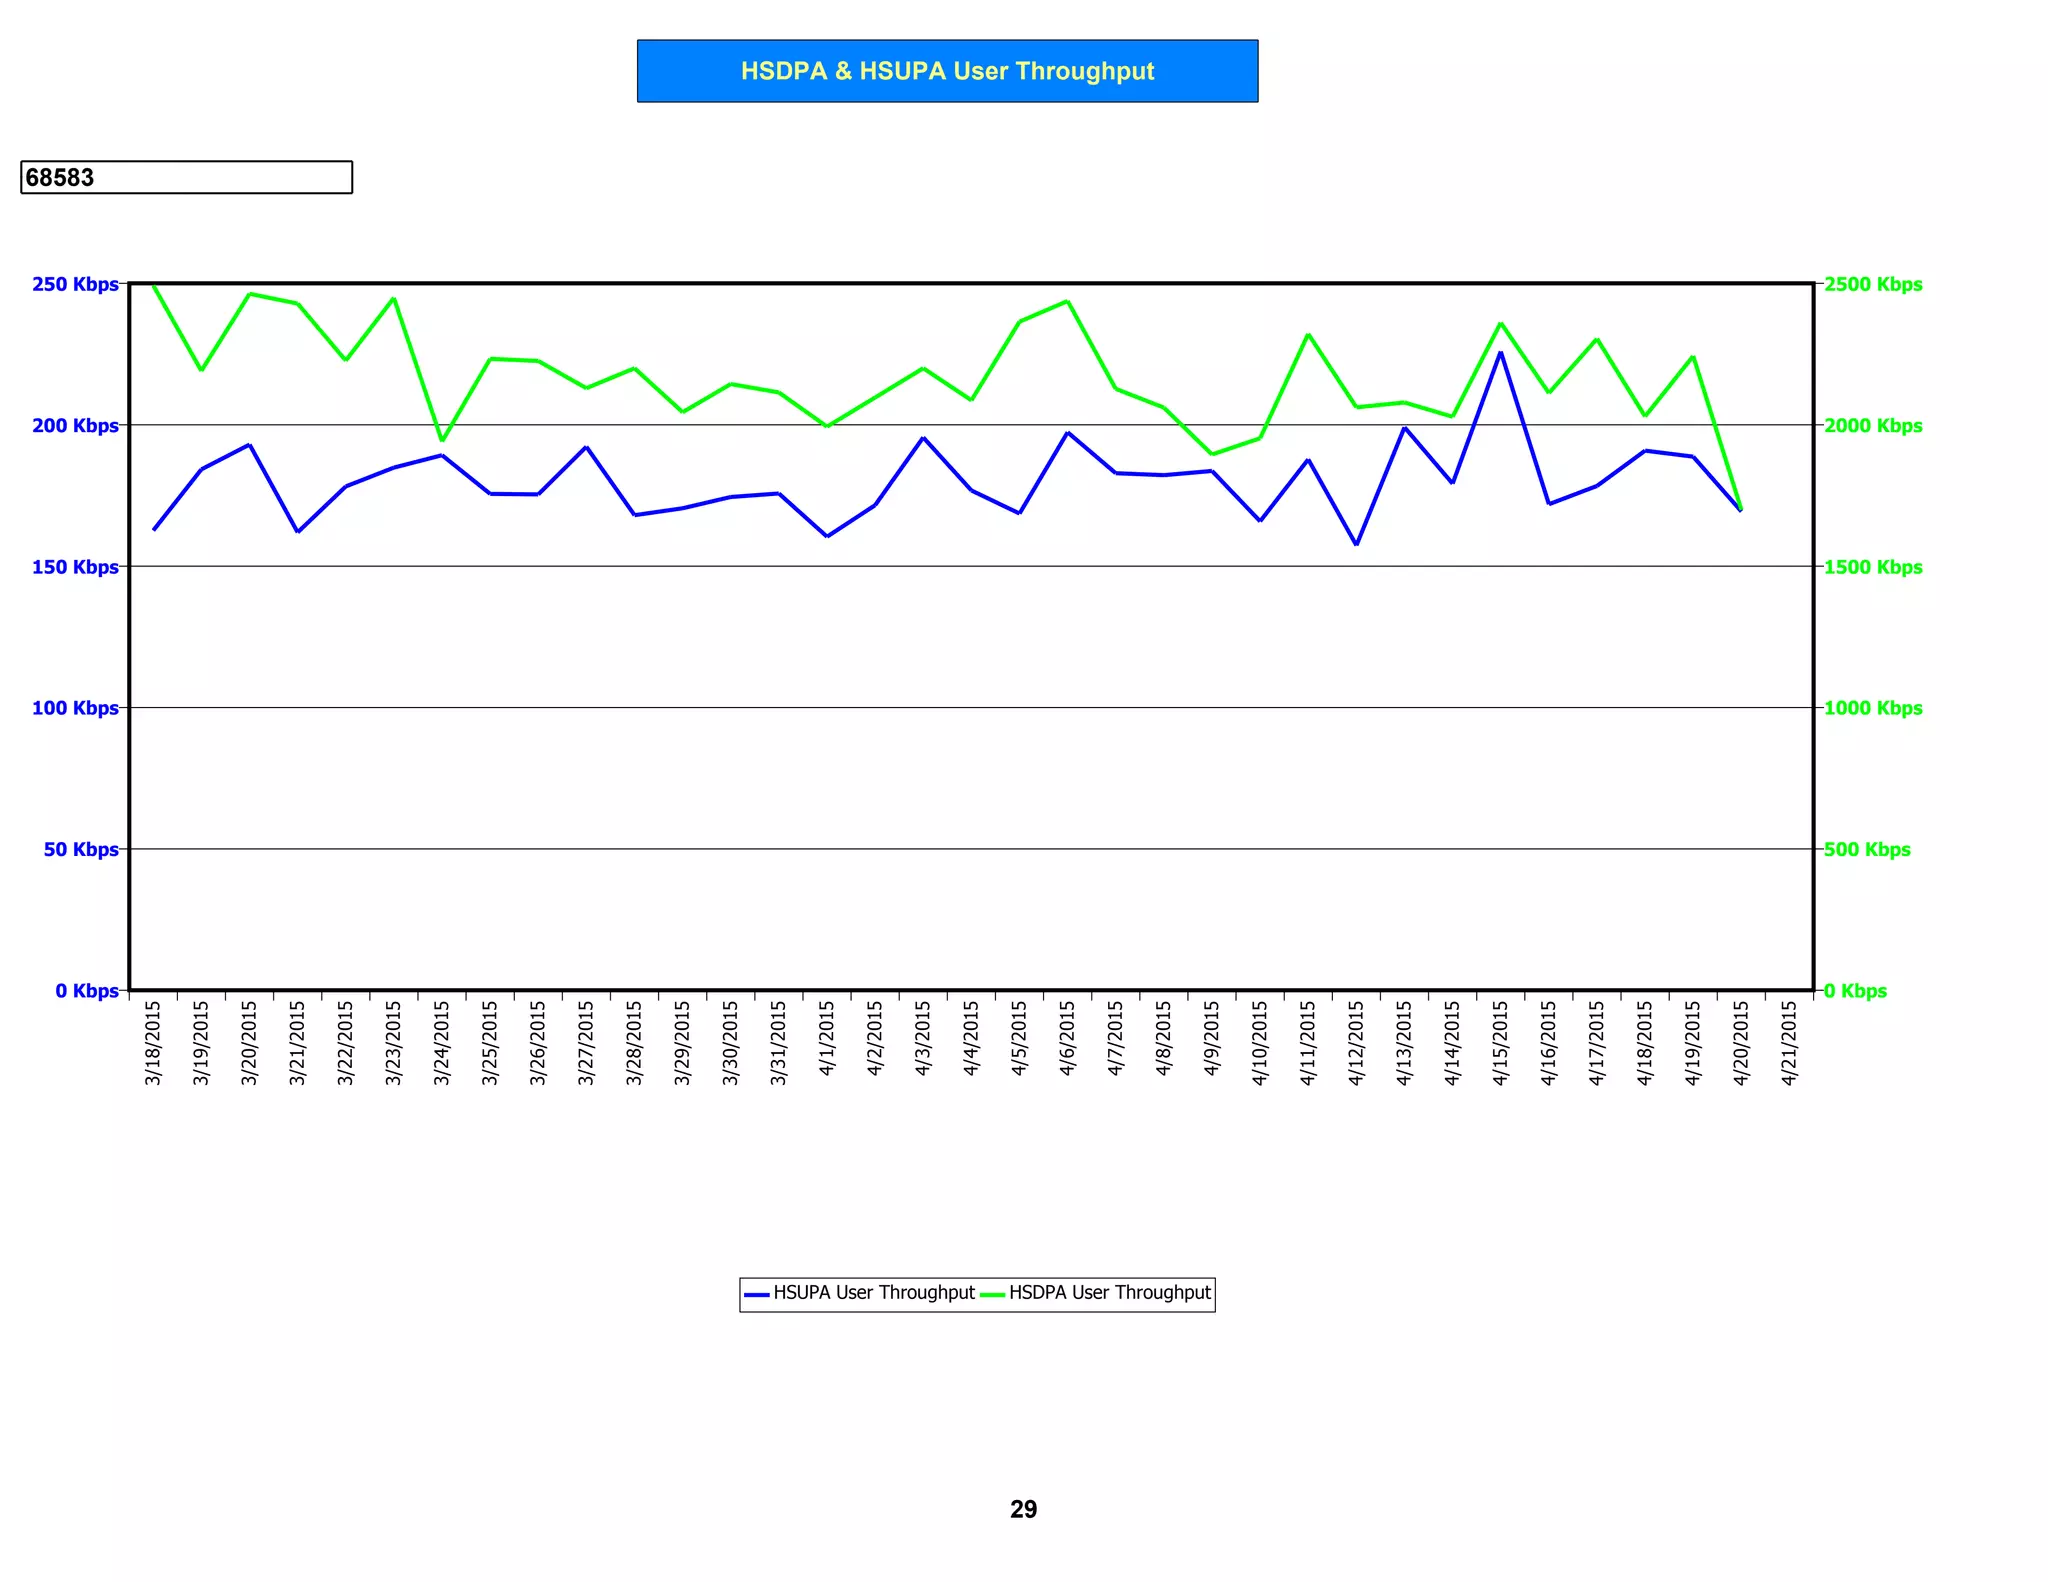Click the HSUPA peak point on 4/15/2015

click(x=1500, y=352)
